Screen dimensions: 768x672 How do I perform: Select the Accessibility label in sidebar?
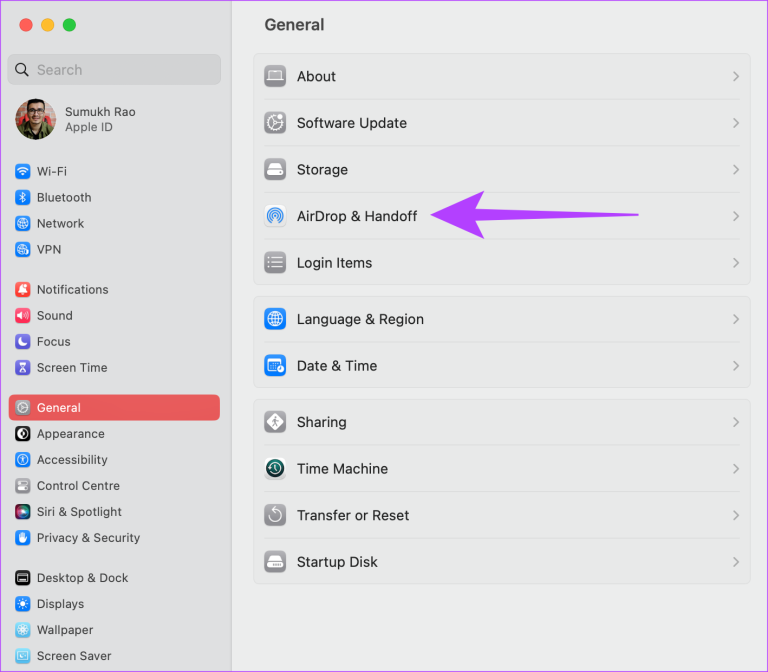click(x=72, y=459)
